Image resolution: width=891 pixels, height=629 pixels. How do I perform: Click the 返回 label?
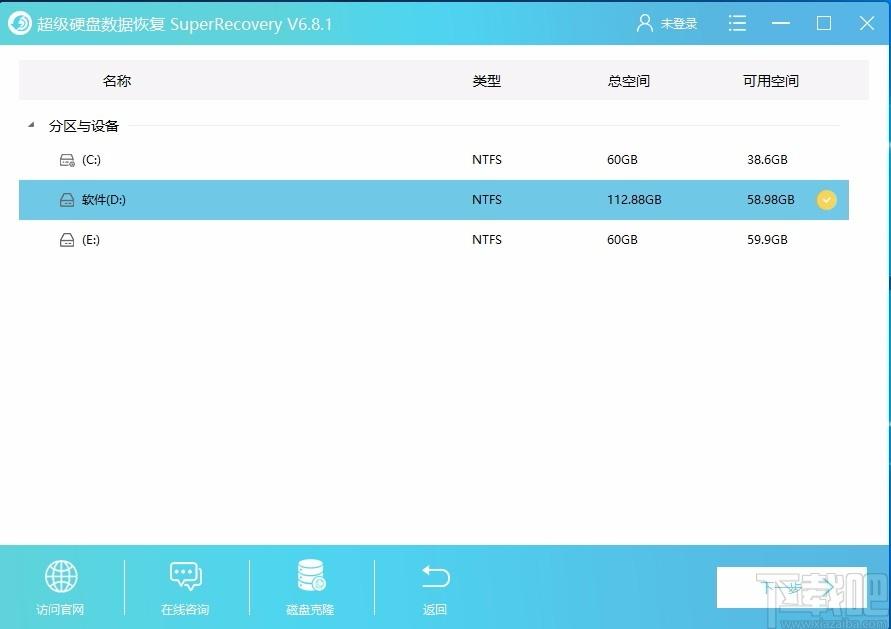point(435,610)
